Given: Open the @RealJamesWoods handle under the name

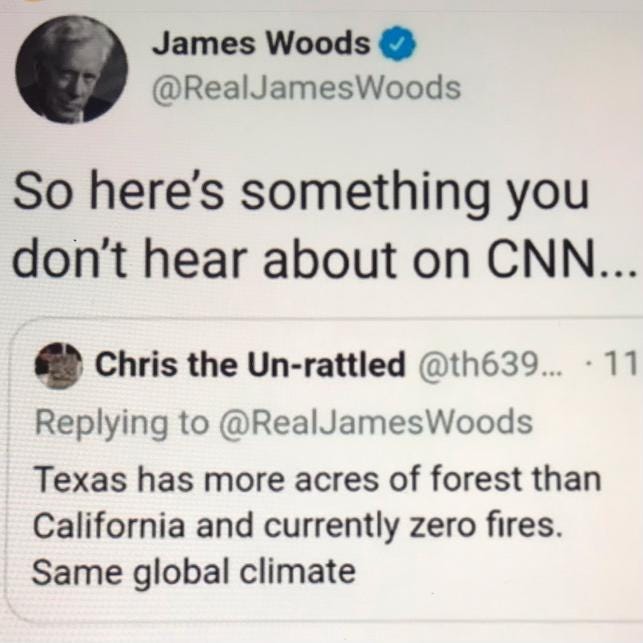Looking at the screenshot, I should click(x=306, y=88).
